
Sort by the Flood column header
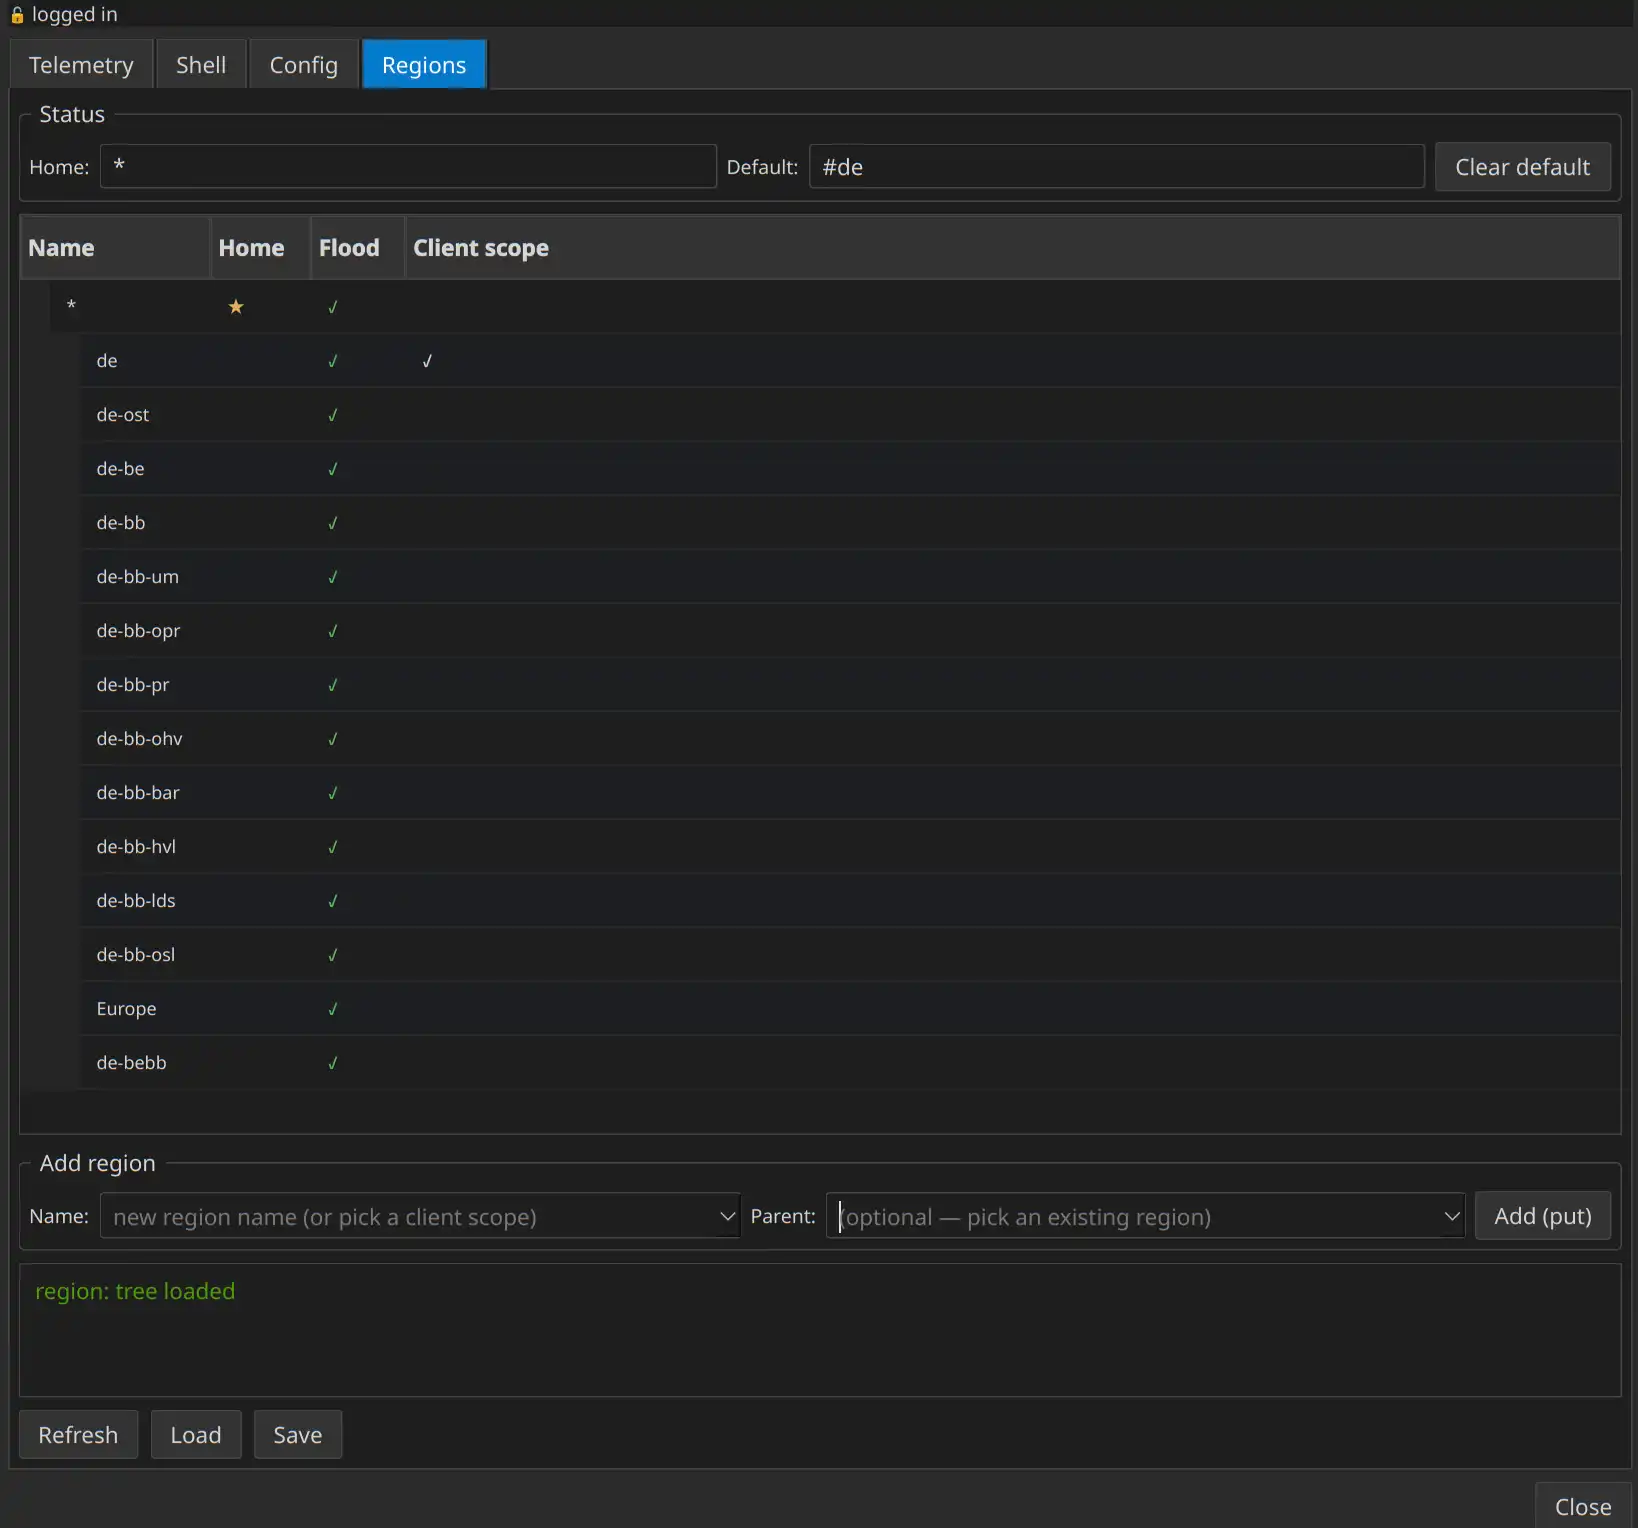[x=349, y=248]
